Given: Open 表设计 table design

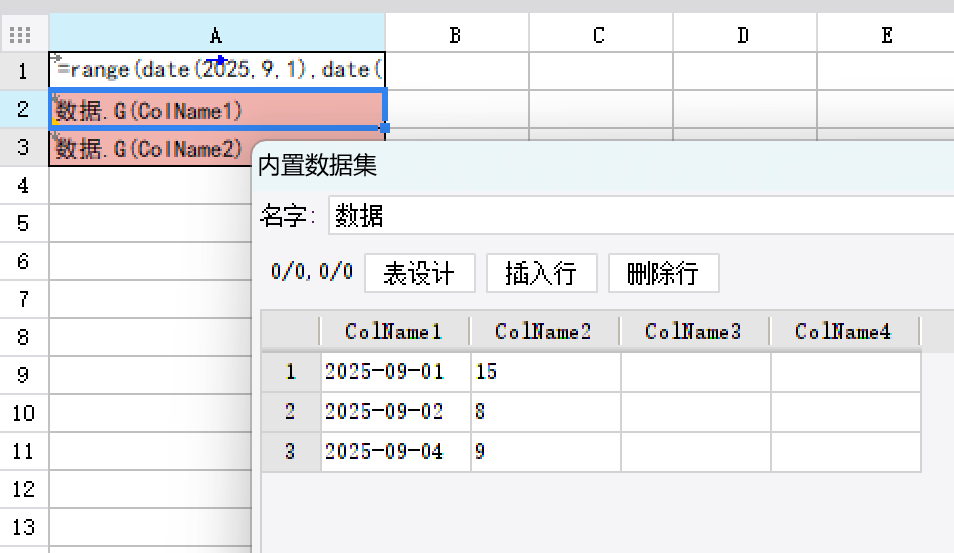Looking at the screenshot, I should pos(419,274).
